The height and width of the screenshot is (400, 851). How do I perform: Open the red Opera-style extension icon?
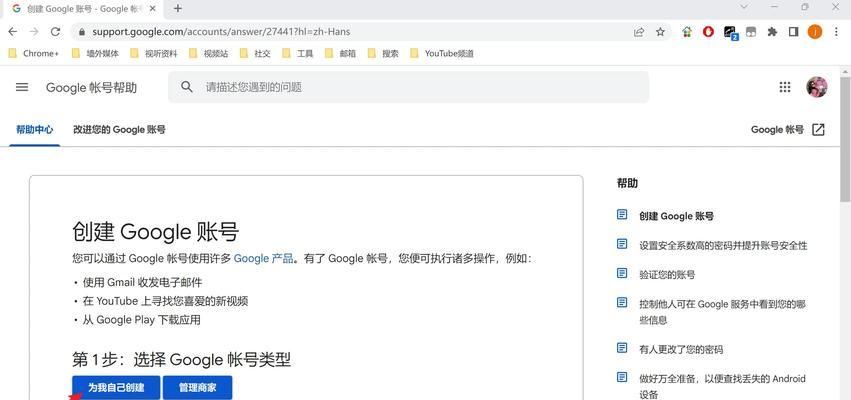tap(708, 32)
